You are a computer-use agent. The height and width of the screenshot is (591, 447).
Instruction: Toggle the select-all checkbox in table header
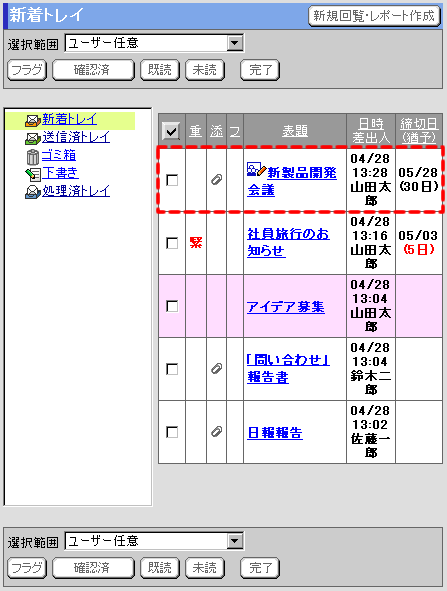click(171, 131)
